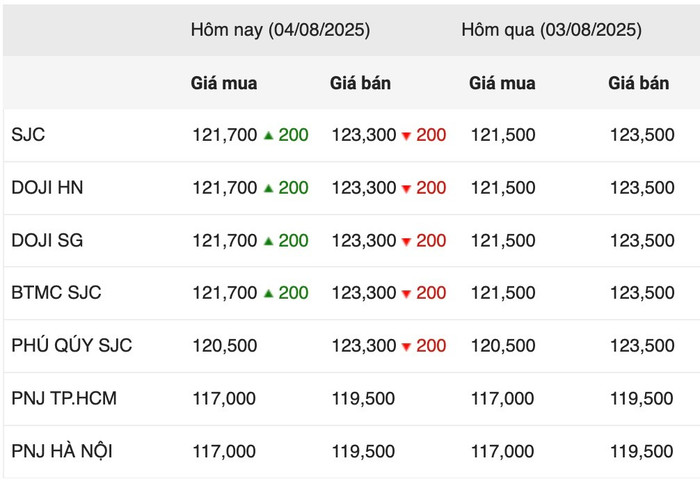Click green up arrow in BTMC SJC row

coord(268,293)
